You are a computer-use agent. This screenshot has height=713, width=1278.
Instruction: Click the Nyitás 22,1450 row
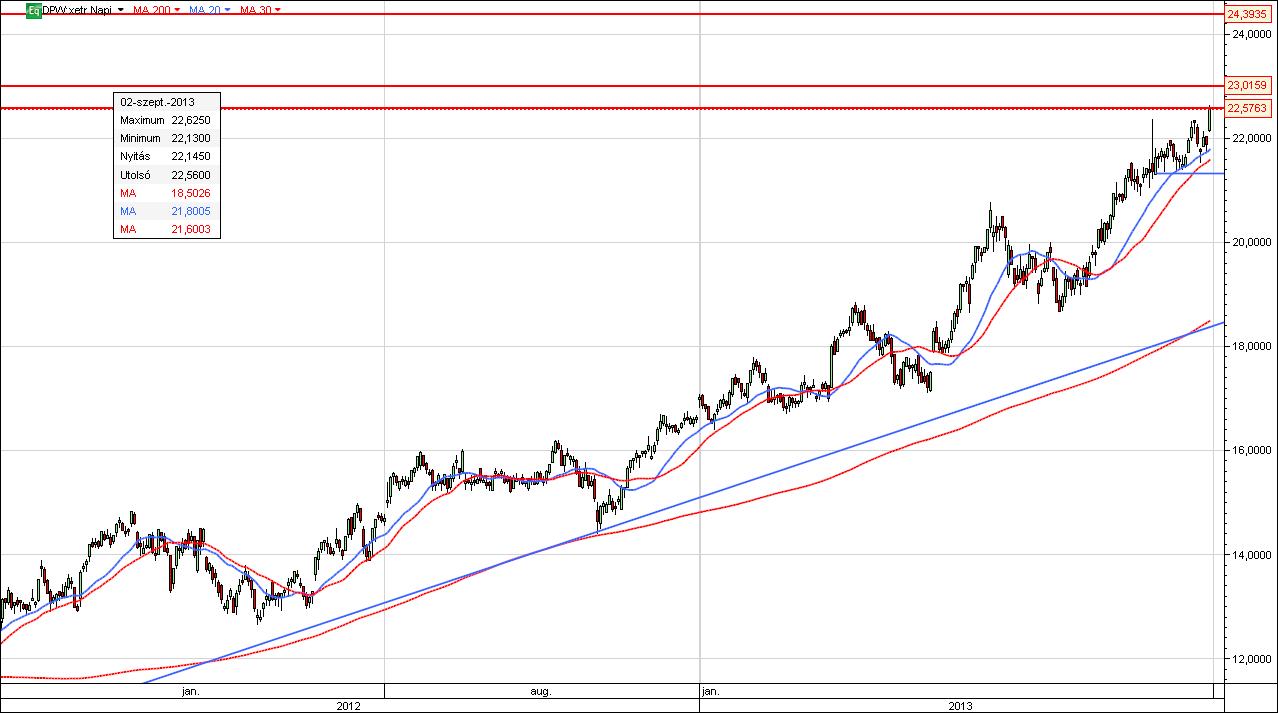coord(166,156)
